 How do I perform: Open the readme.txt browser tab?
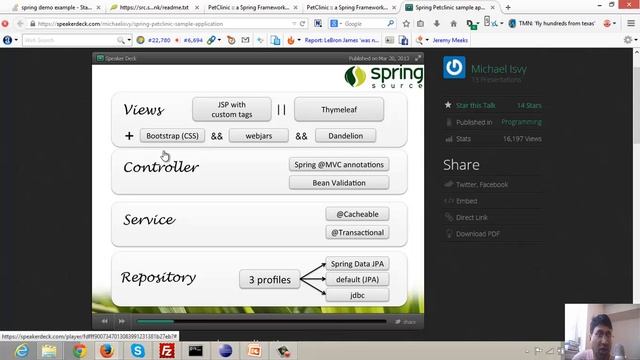coord(154,7)
